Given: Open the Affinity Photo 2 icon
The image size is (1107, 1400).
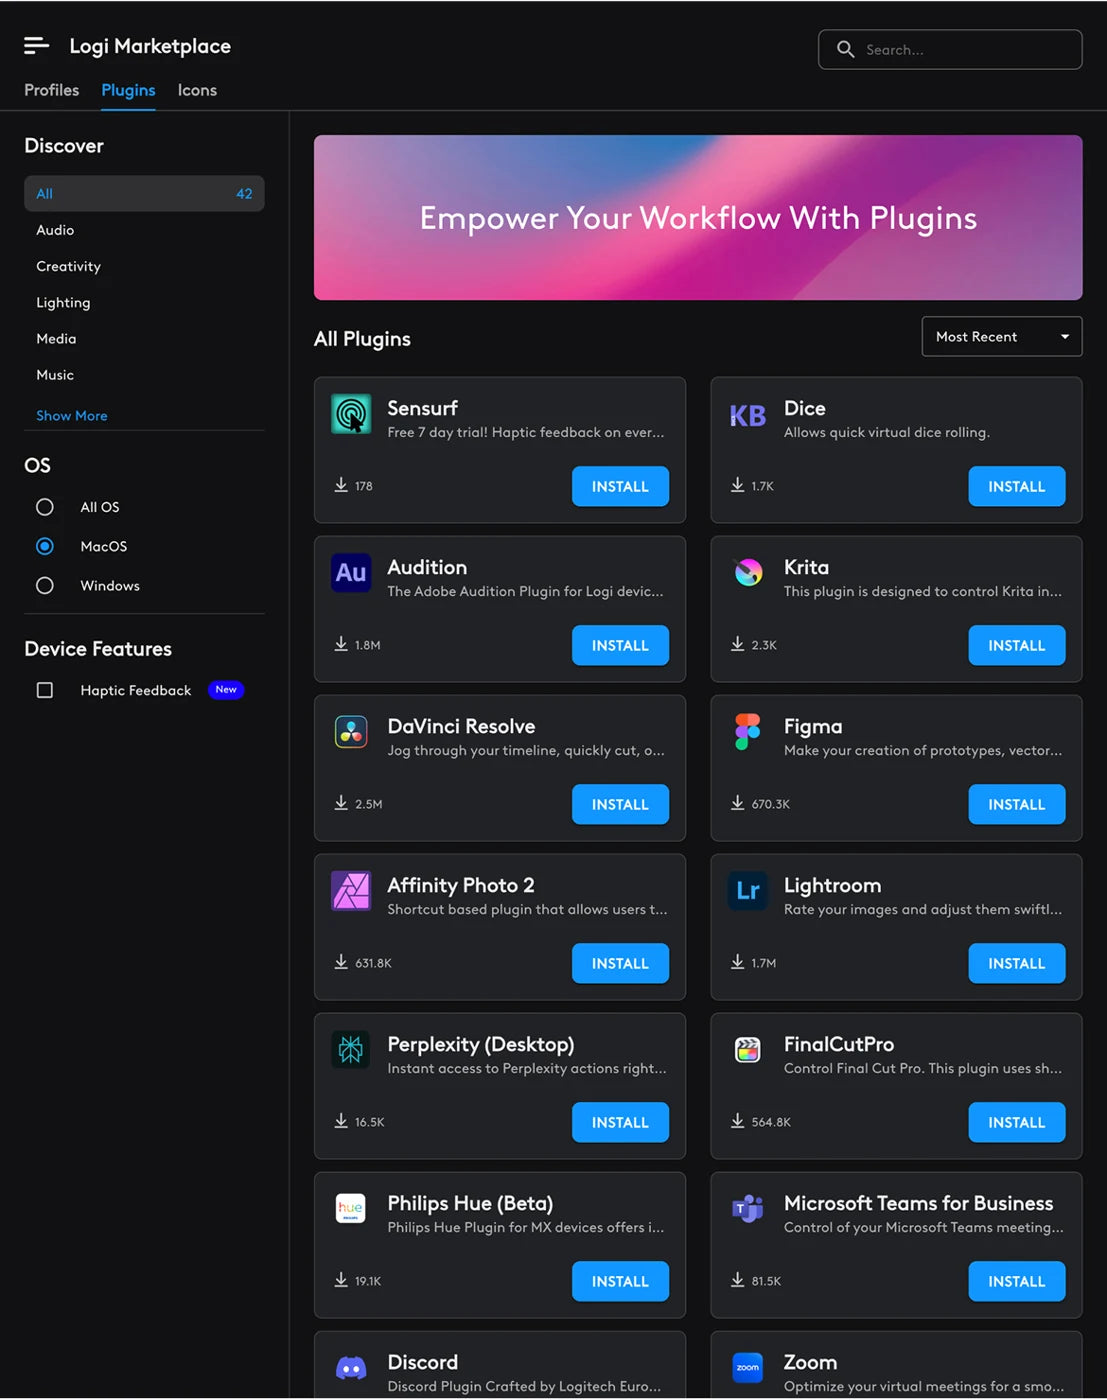Looking at the screenshot, I should pyautogui.click(x=351, y=890).
